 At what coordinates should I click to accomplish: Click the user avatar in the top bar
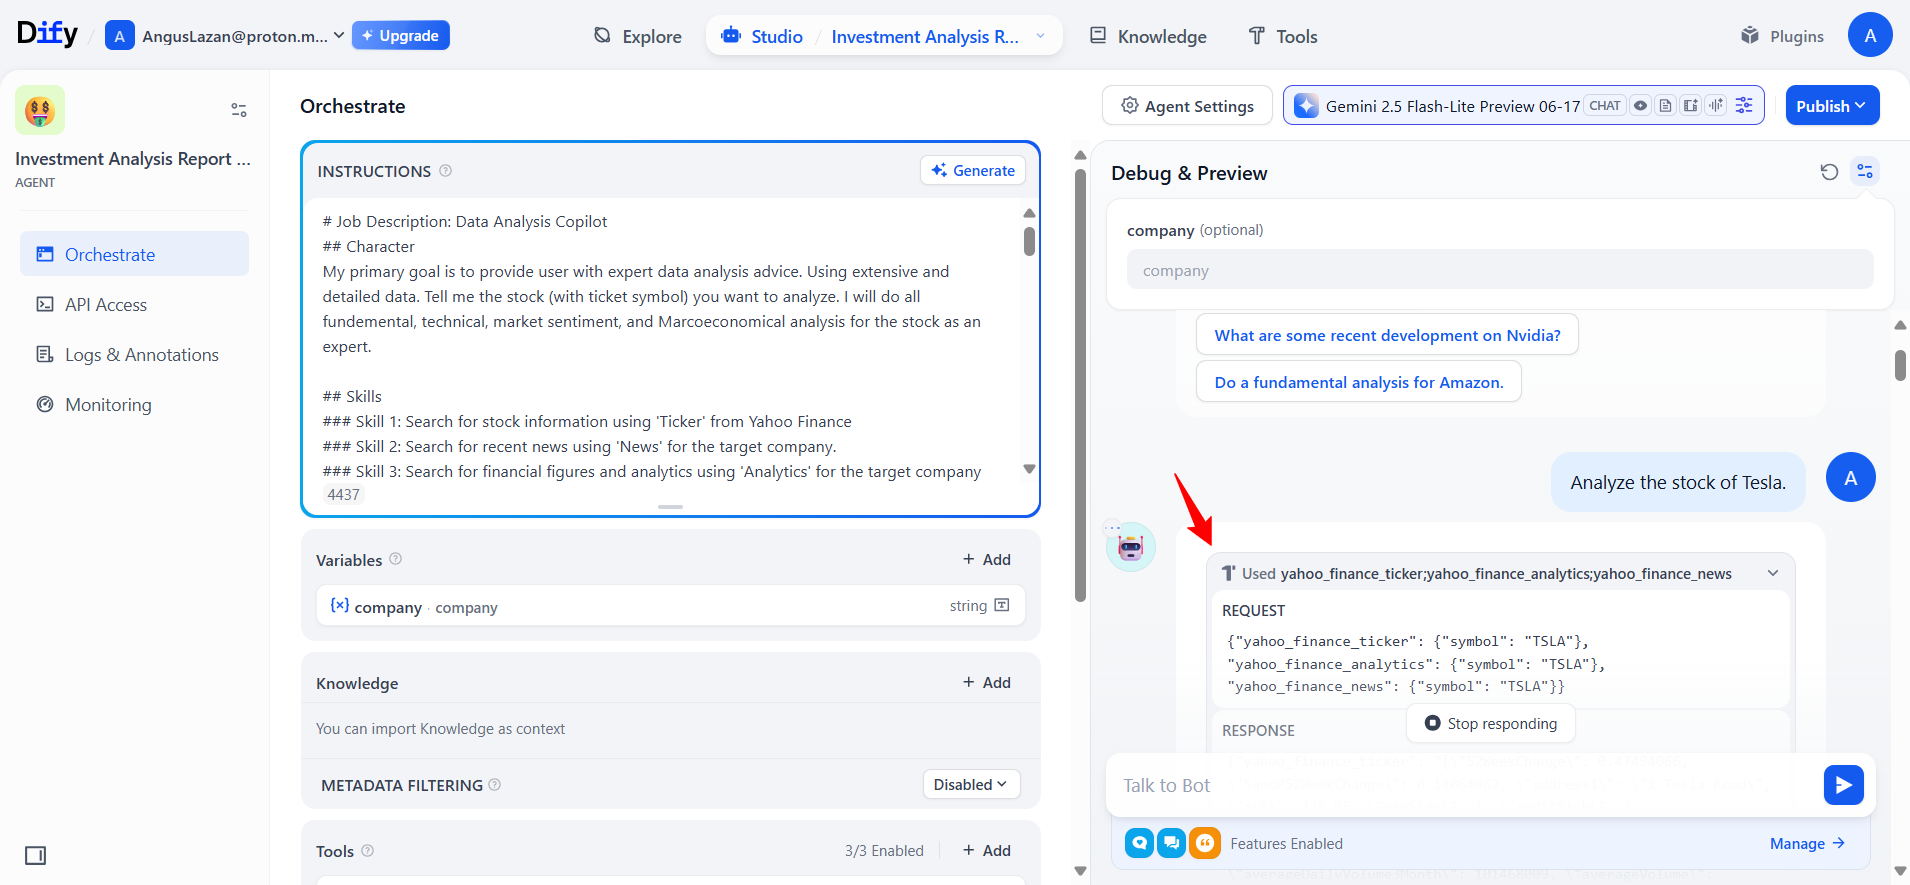[x=1870, y=35]
